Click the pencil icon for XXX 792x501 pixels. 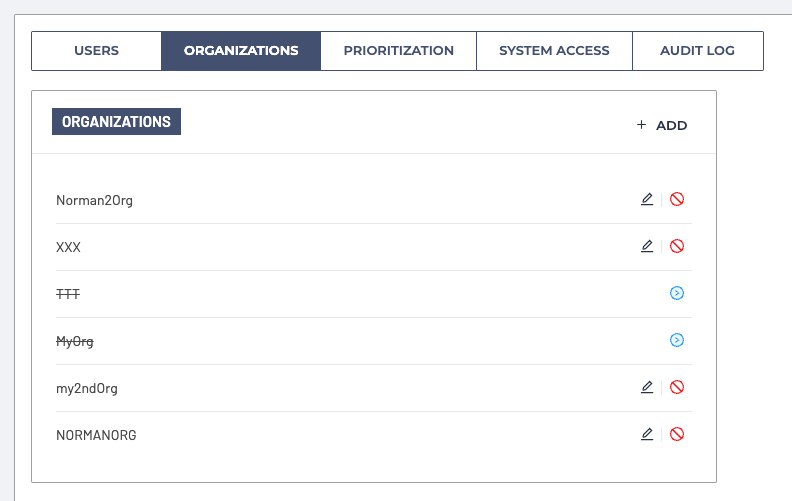point(647,246)
